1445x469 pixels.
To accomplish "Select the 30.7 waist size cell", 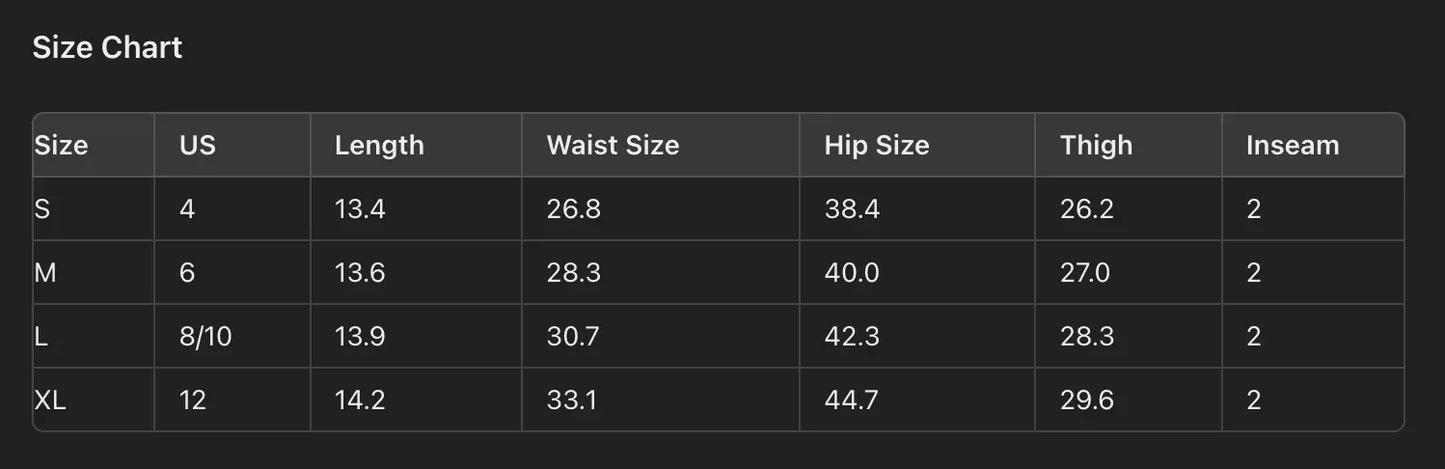I will 572,337.
